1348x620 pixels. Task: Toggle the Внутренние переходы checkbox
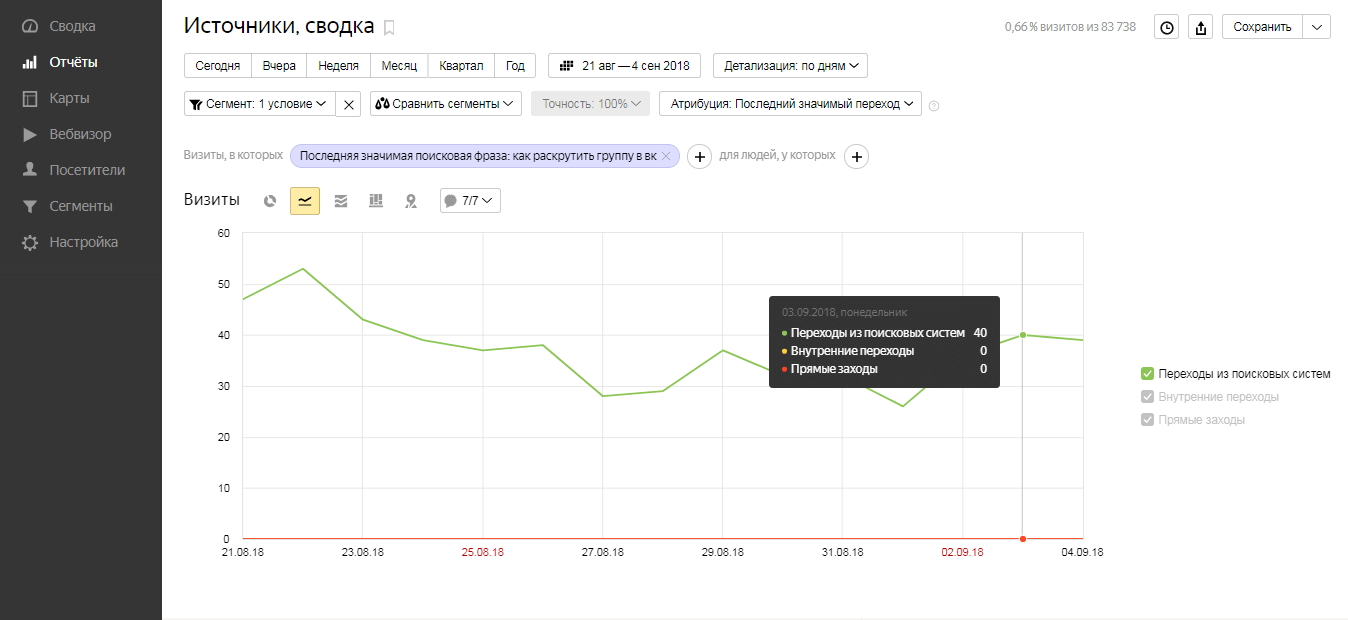(x=1148, y=397)
